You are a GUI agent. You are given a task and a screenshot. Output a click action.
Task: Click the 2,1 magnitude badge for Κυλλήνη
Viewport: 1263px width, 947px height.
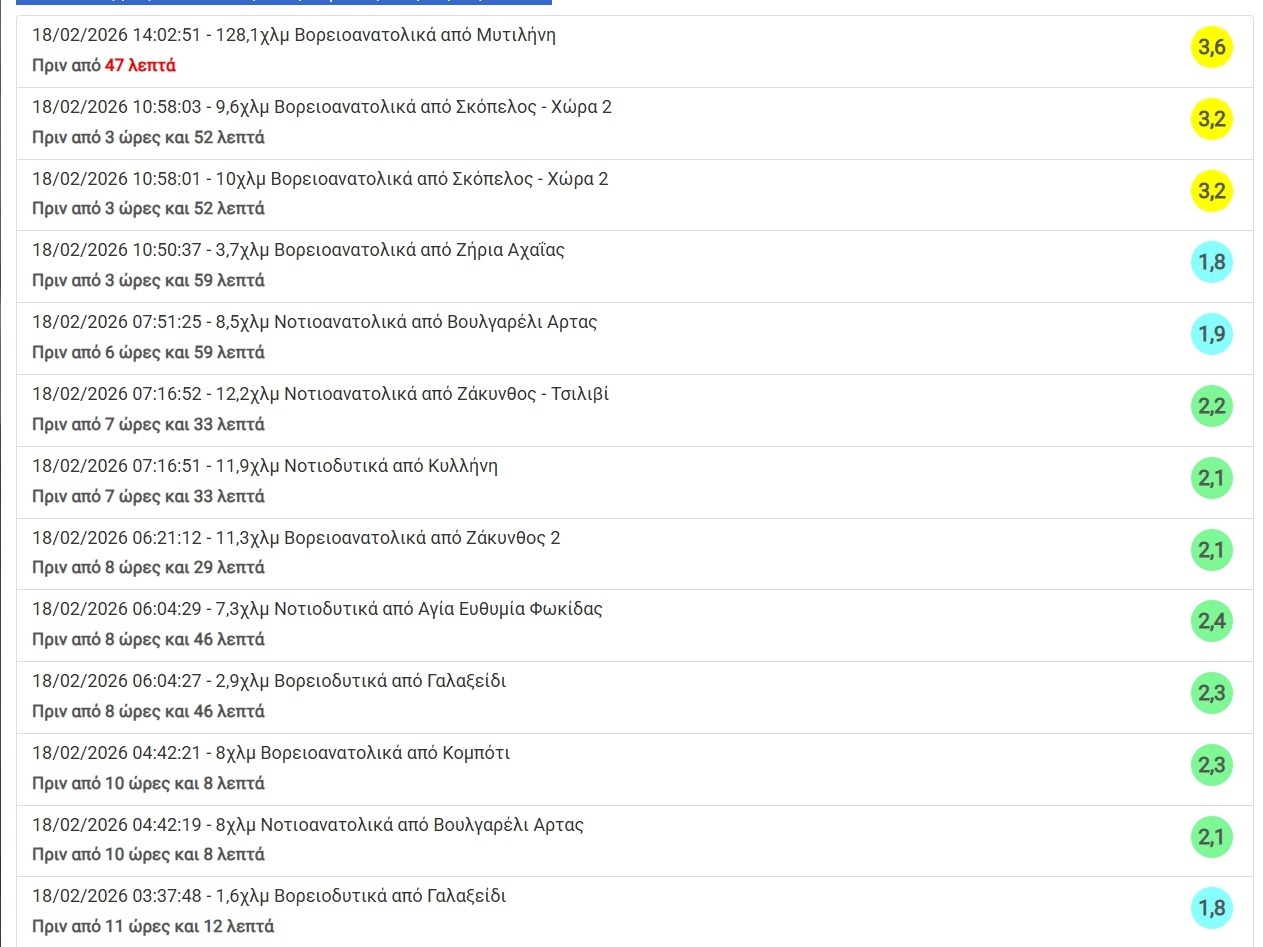click(x=1211, y=479)
